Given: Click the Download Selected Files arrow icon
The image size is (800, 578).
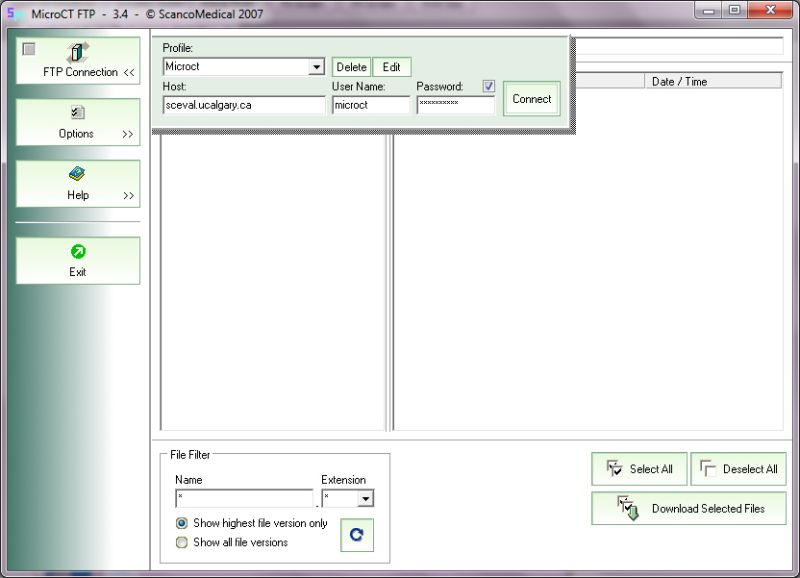Looking at the screenshot, I should pos(628,508).
